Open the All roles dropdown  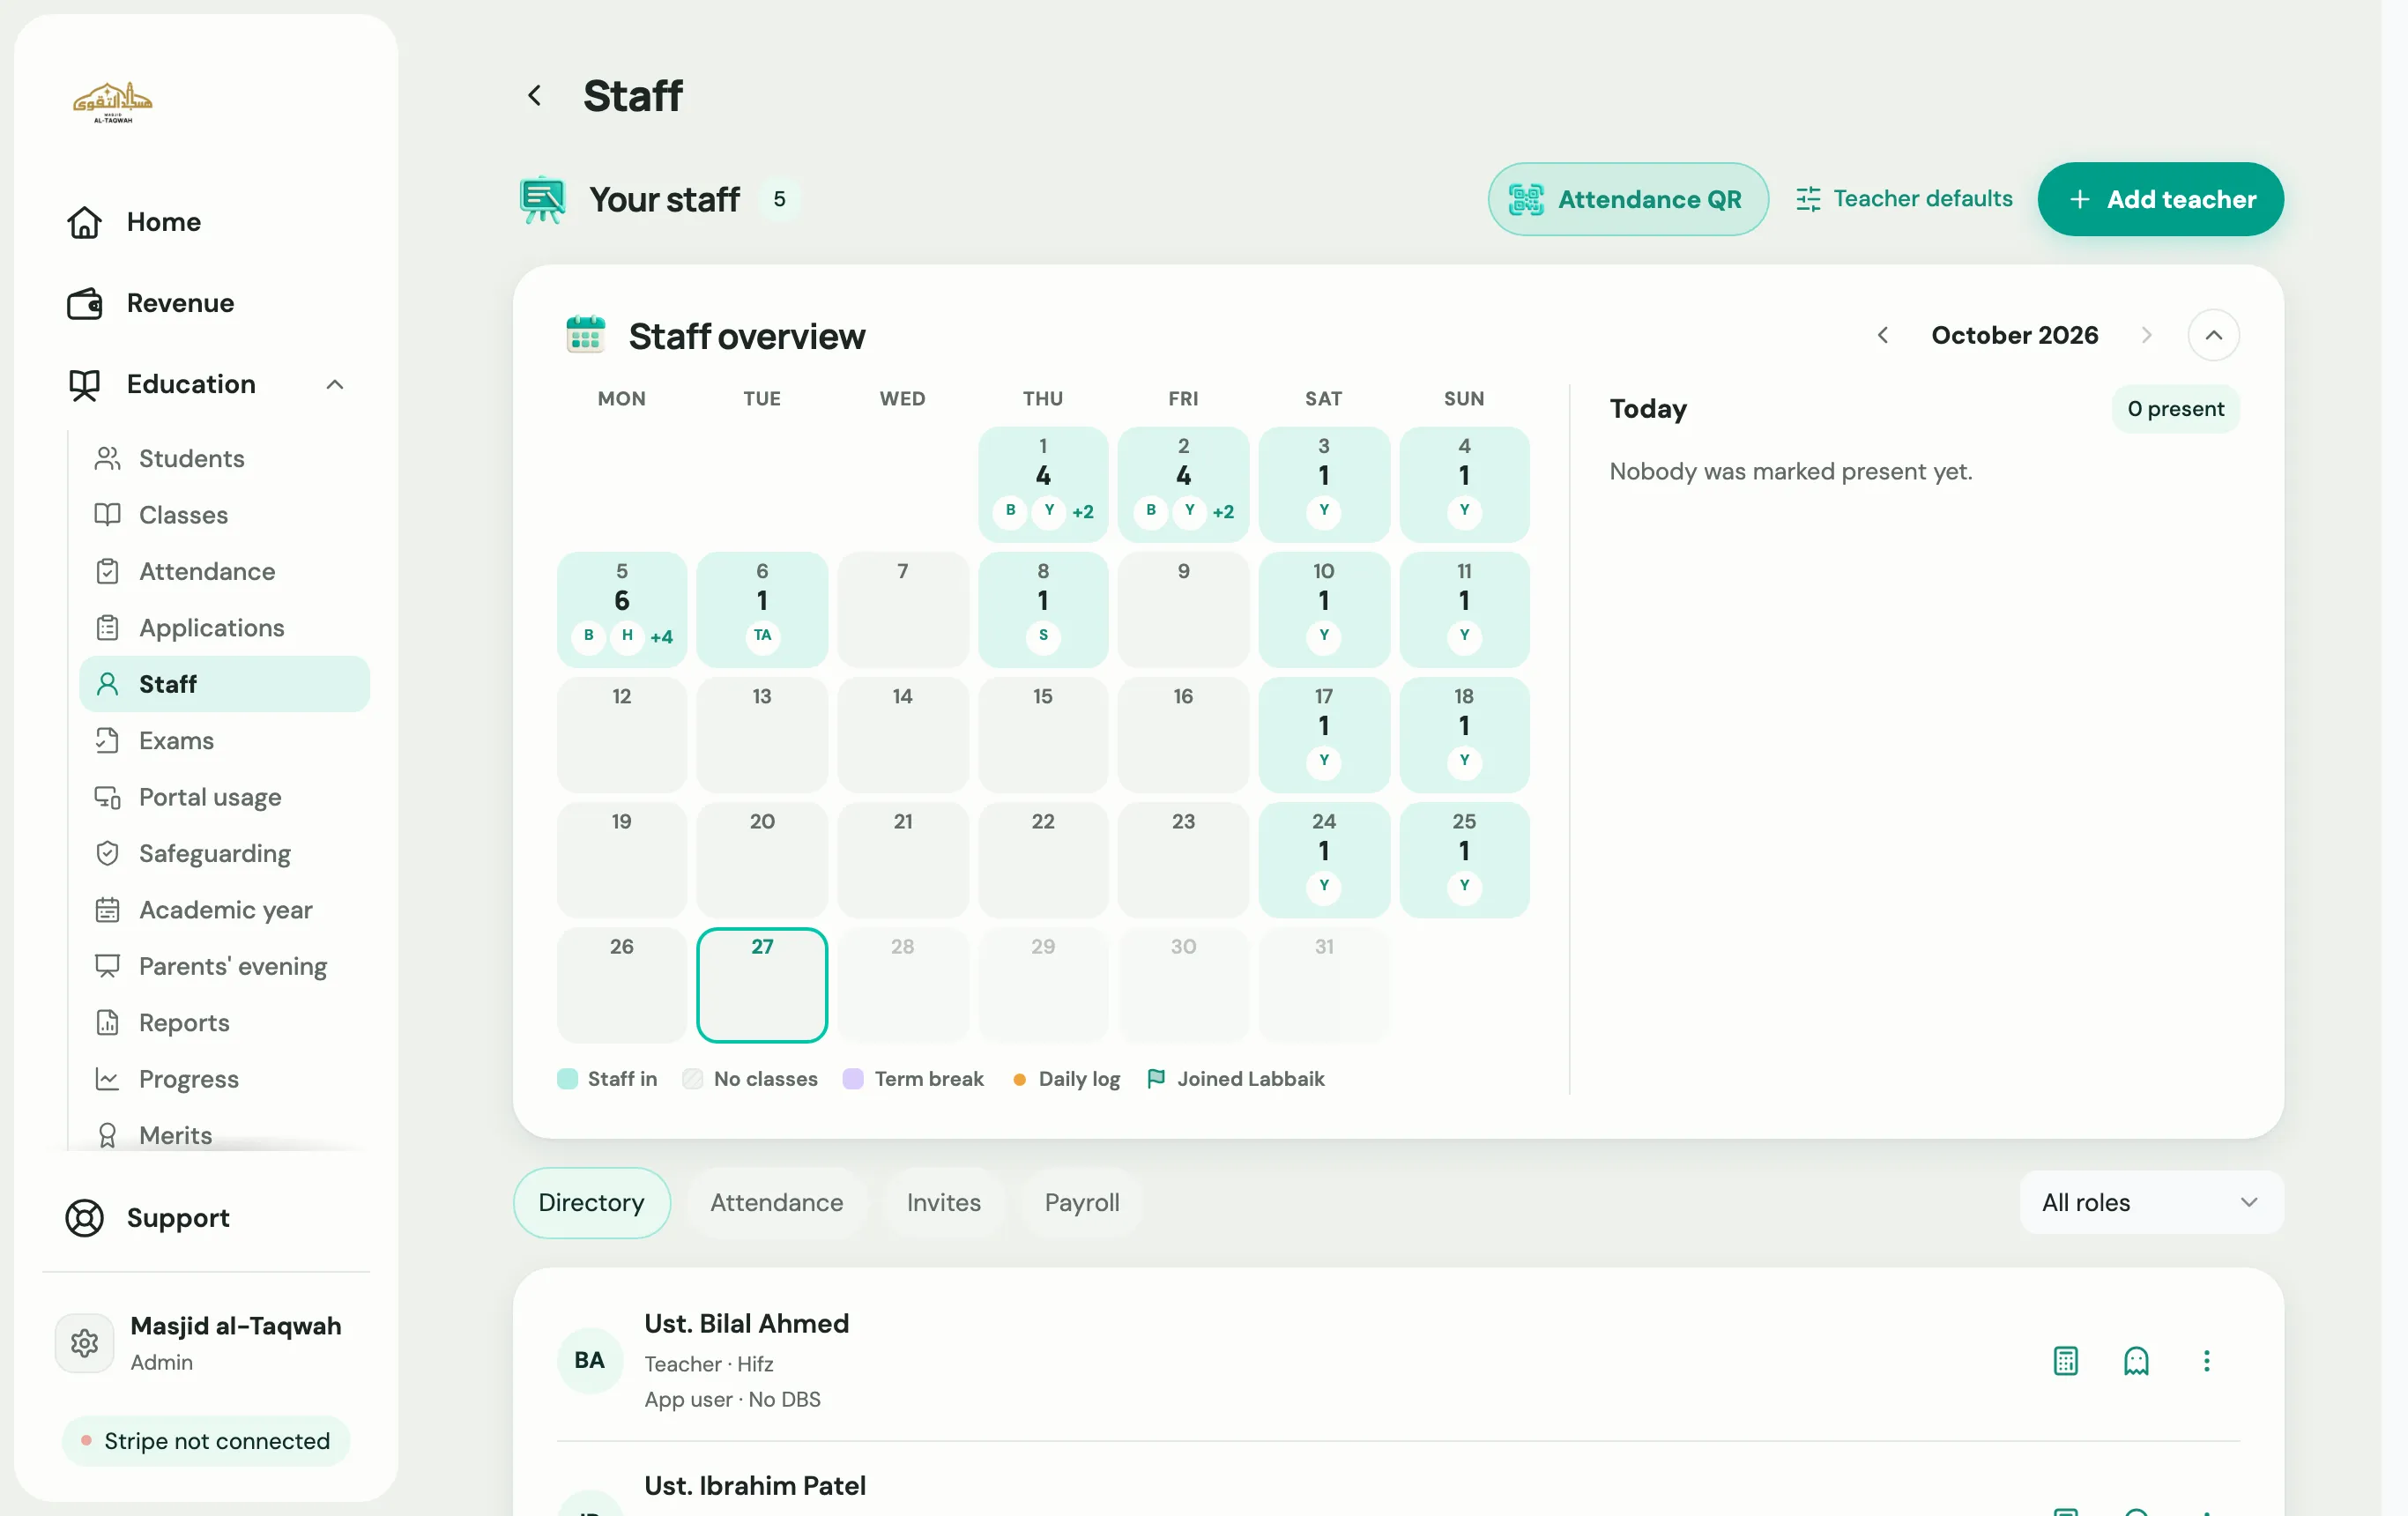(2151, 1203)
